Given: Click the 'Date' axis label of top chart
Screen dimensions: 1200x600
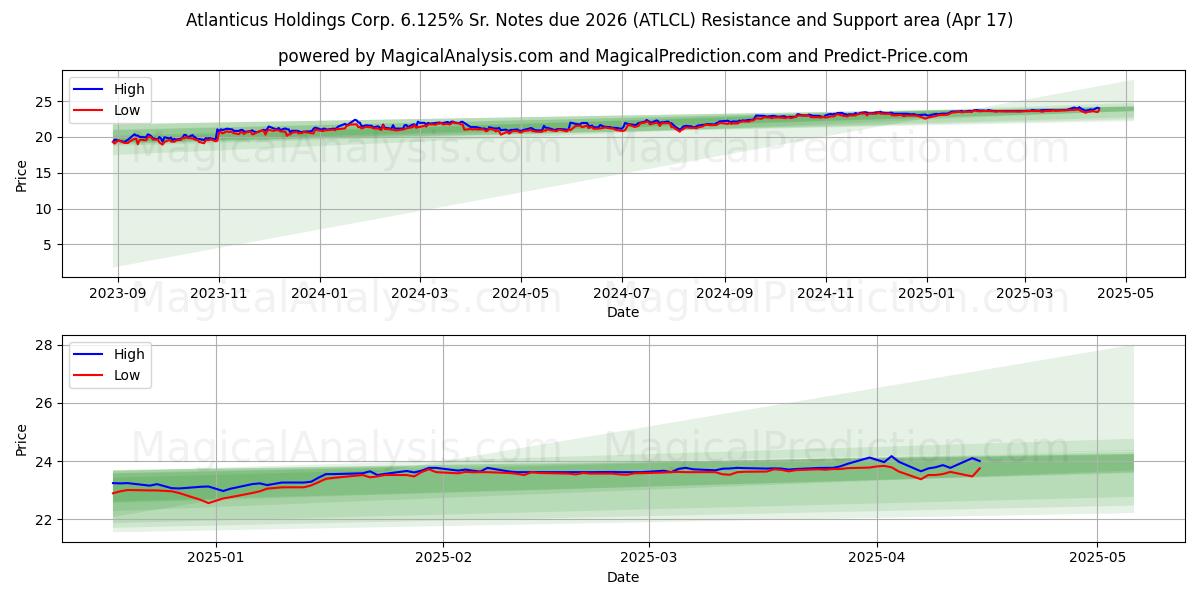Looking at the screenshot, I should (x=622, y=313).
